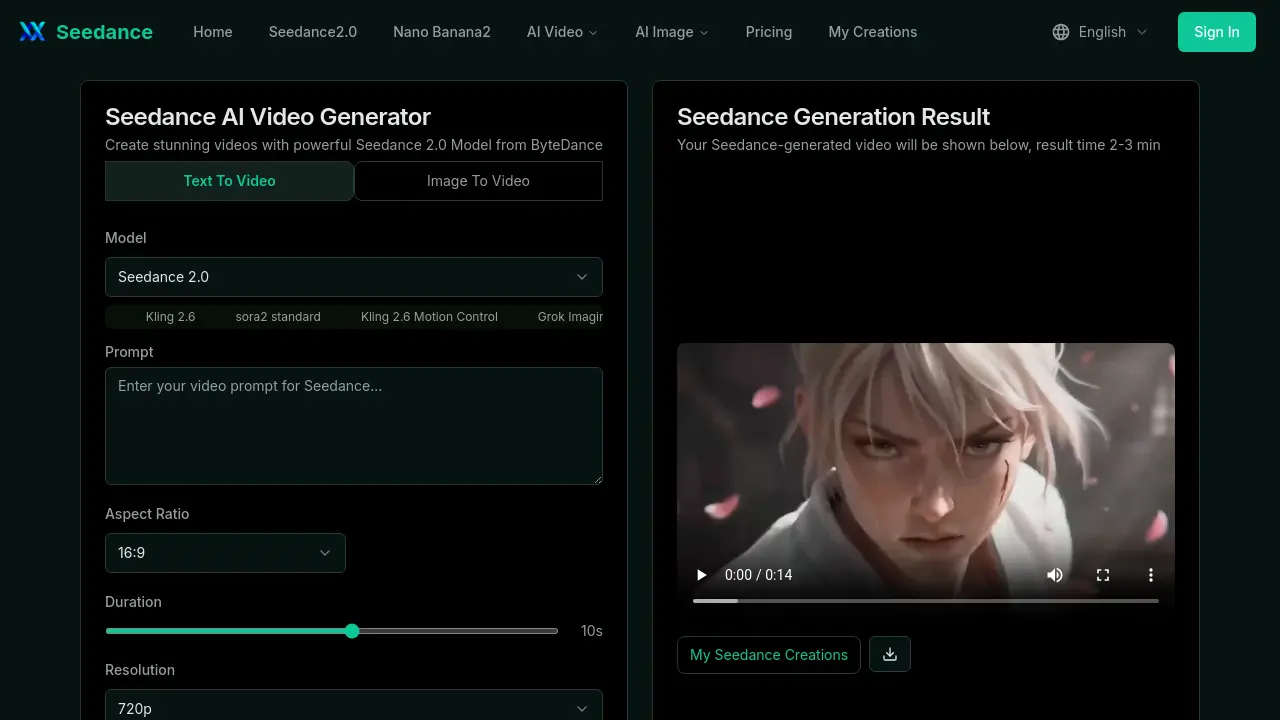Open the Seedance2.0 nav item
The width and height of the screenshot is (1280, 720).
pos(313,32)
